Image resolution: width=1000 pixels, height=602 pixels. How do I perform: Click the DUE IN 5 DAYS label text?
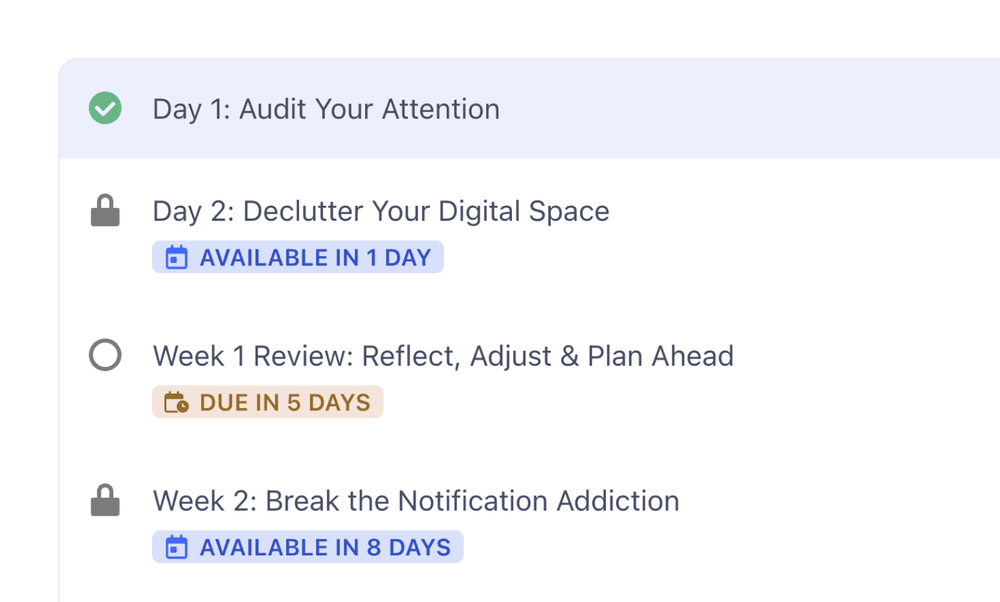pyautogui.click(x=285, y=403)
